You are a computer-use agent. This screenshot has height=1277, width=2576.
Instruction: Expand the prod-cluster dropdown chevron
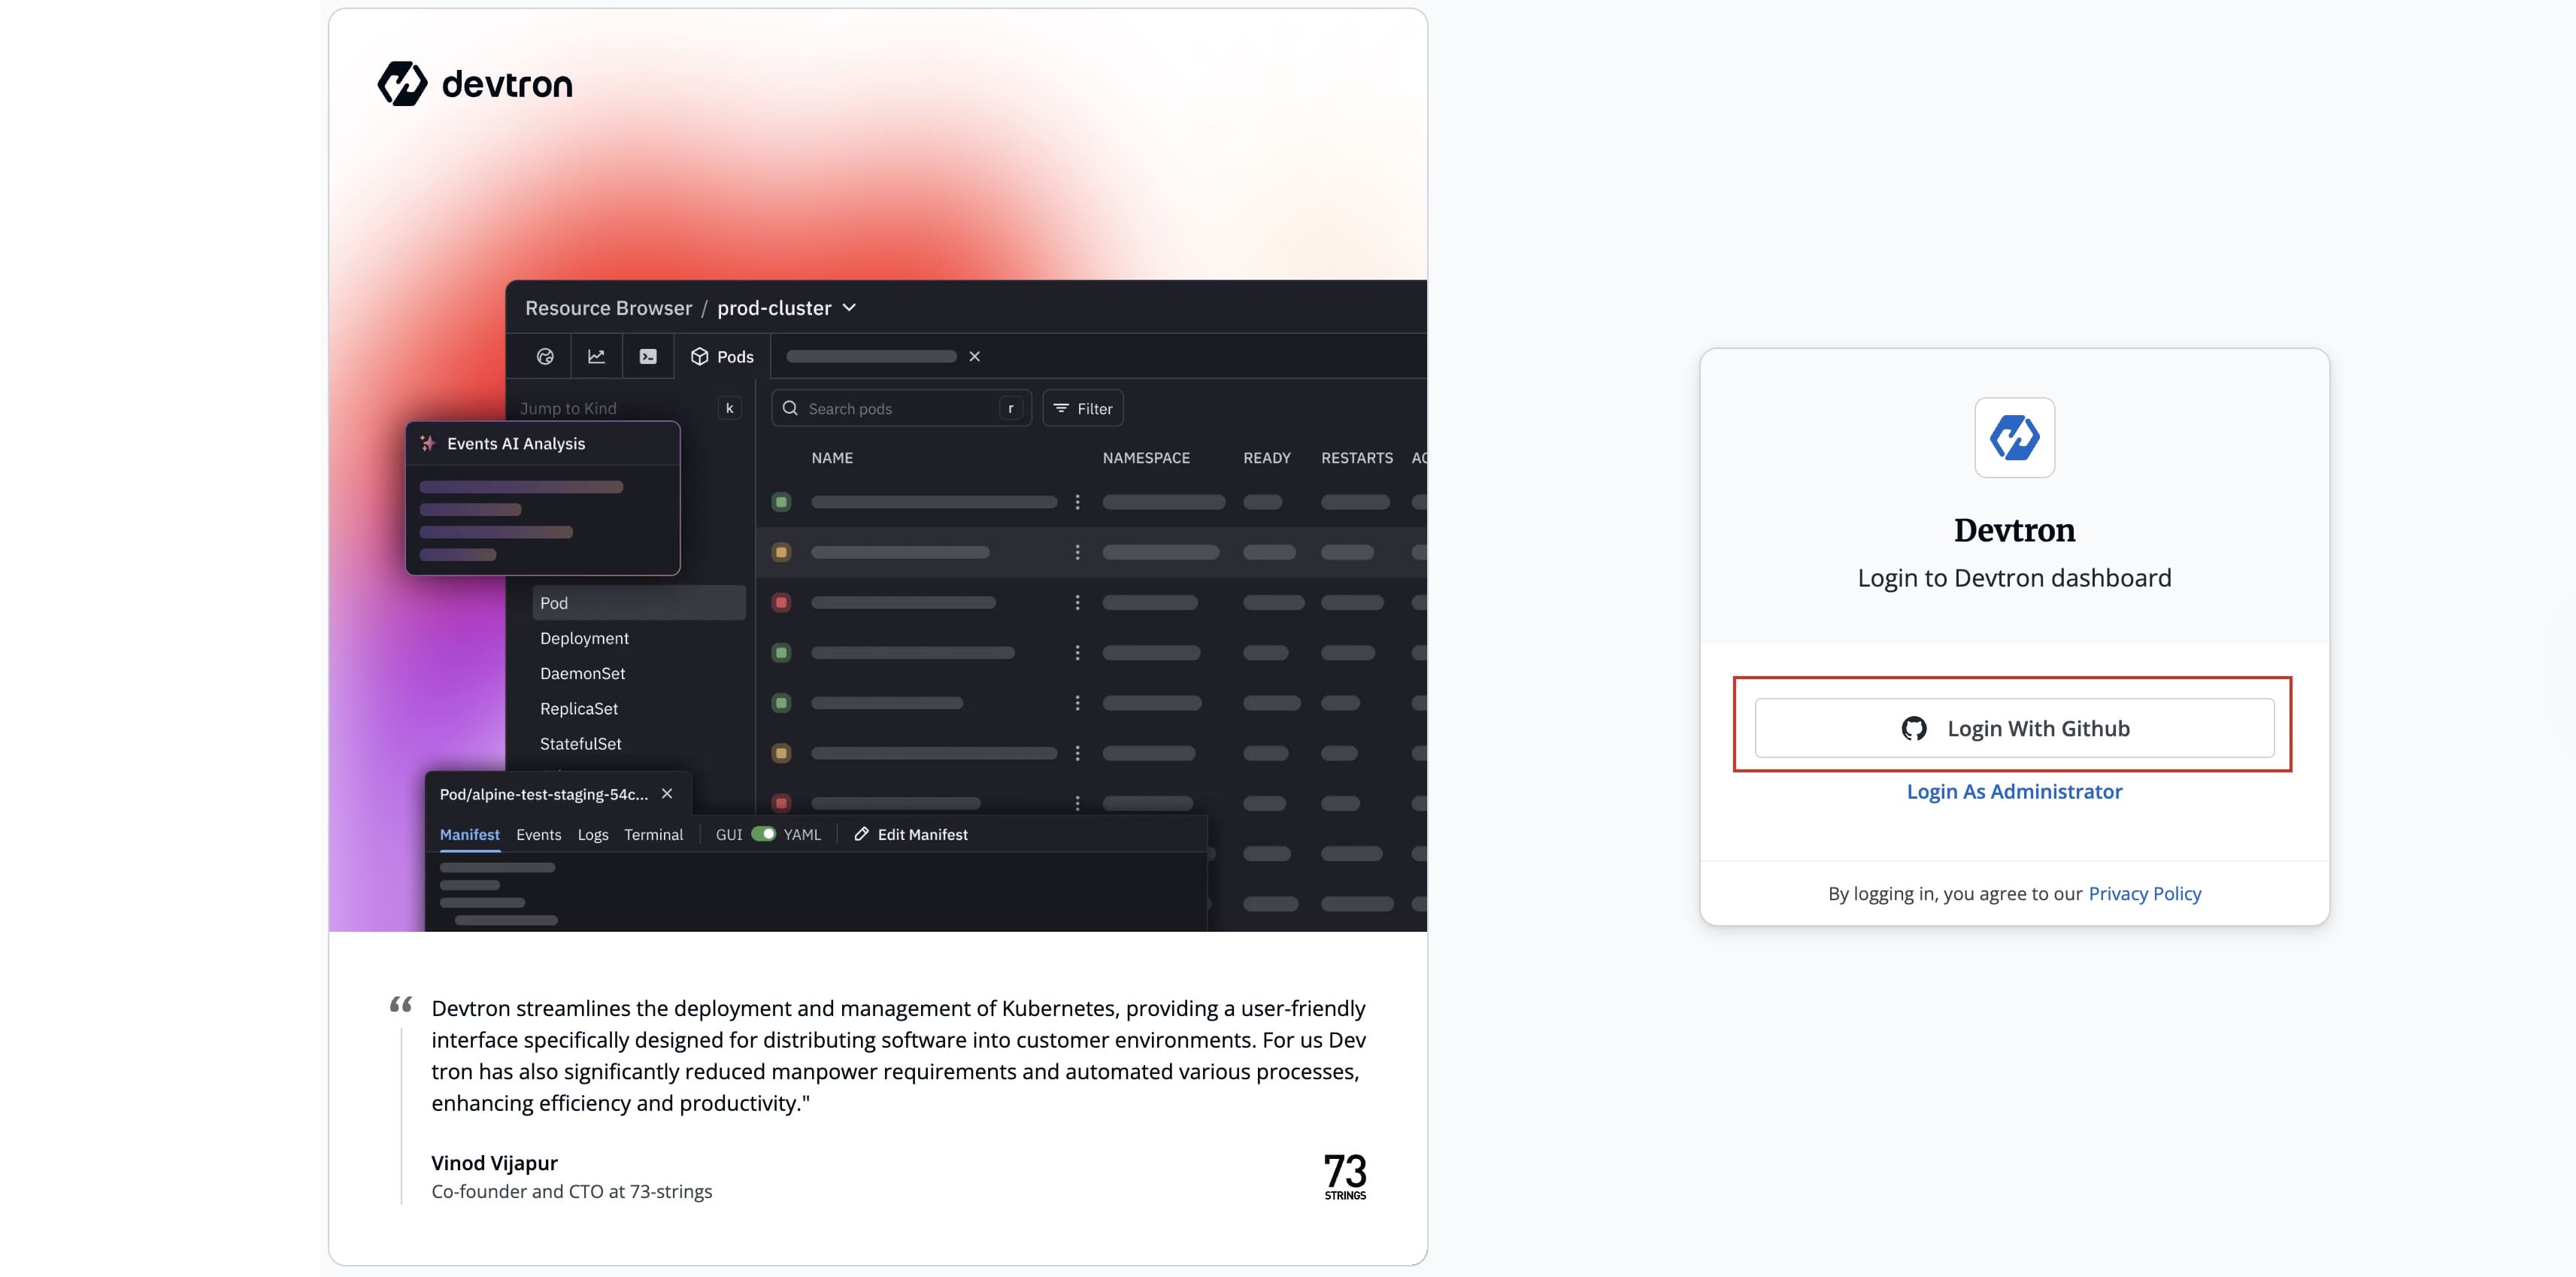850,308
